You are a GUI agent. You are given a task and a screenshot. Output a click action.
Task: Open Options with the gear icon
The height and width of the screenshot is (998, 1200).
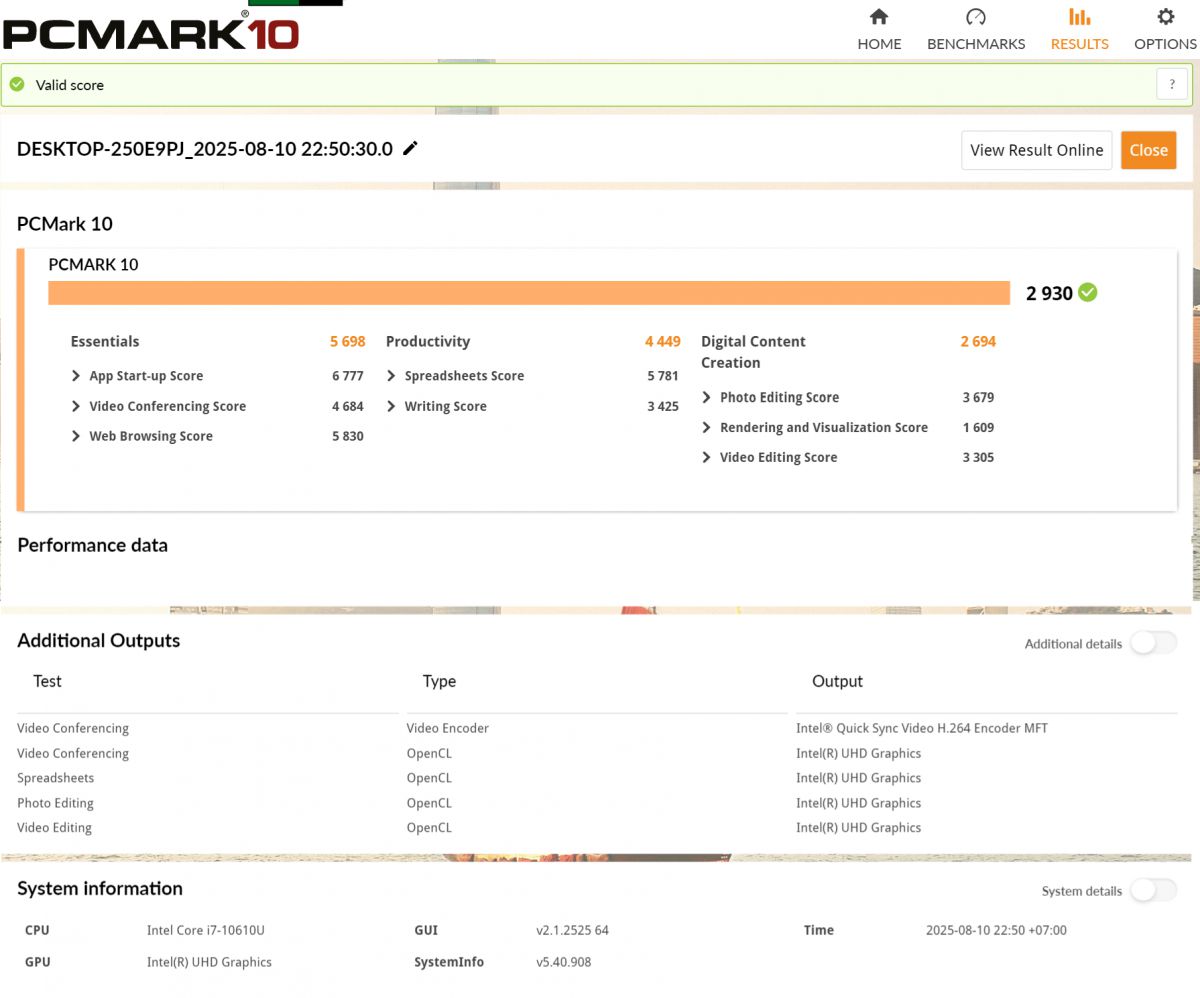1165,17
